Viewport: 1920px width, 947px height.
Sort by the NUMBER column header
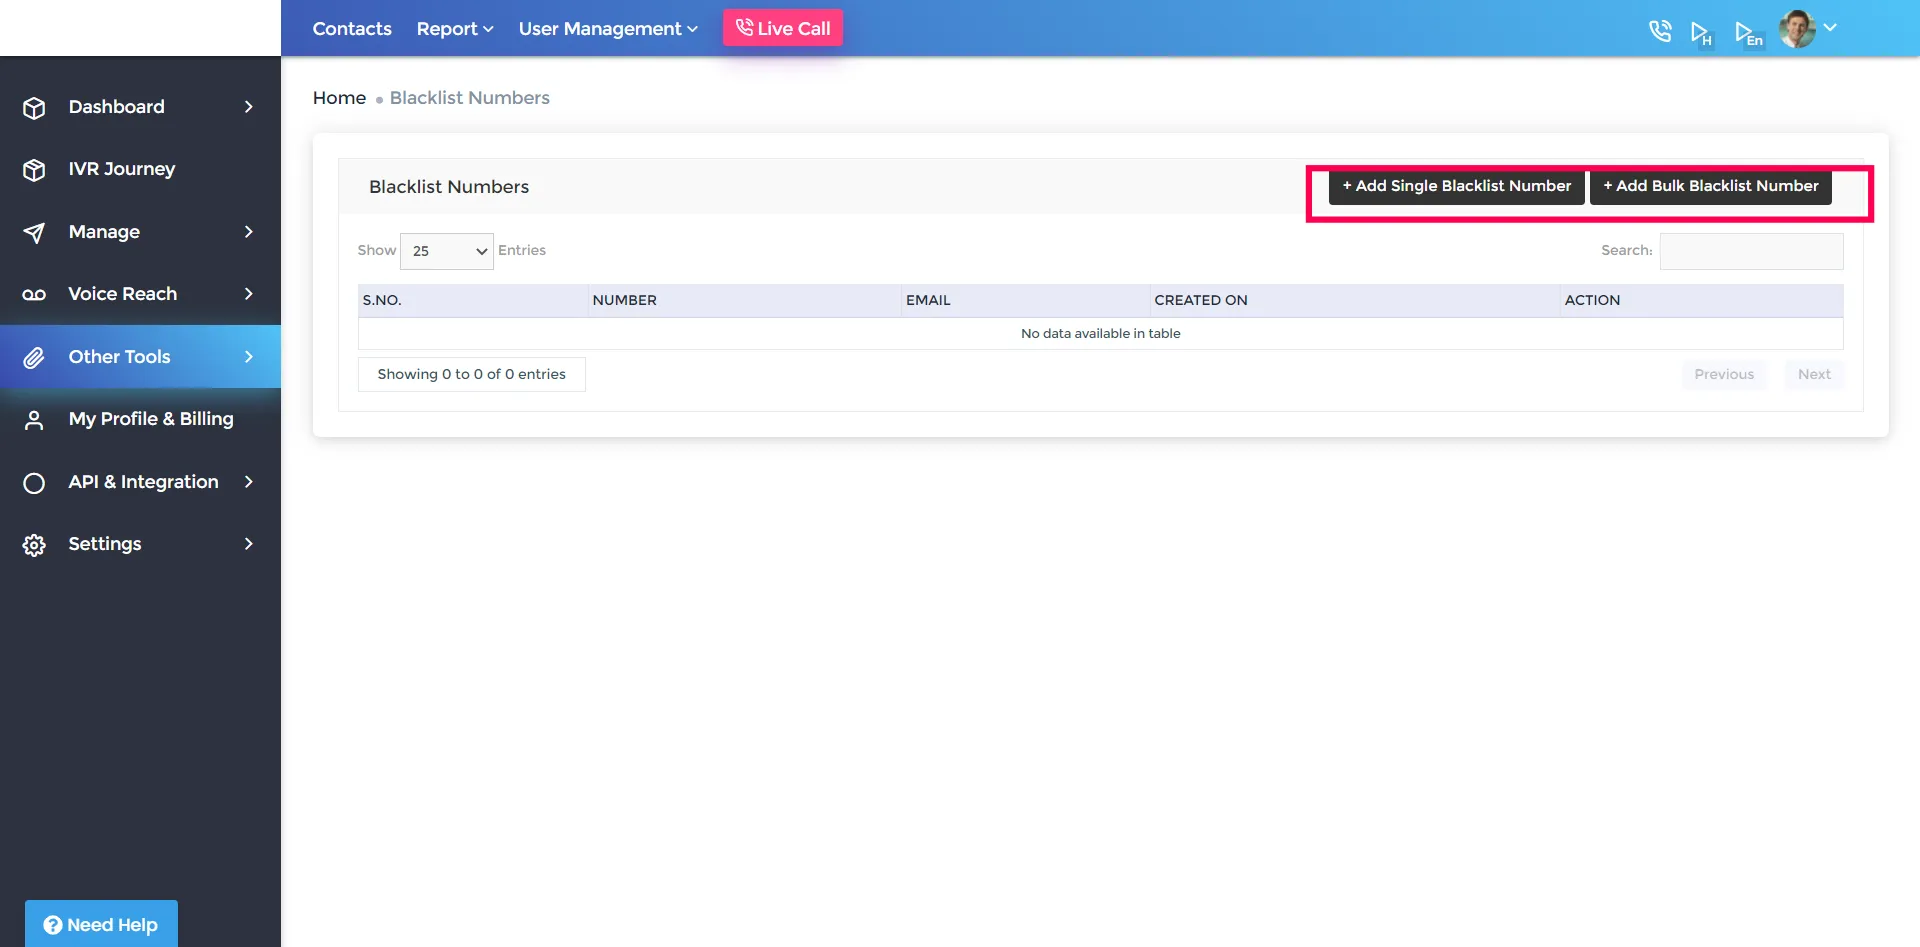[x=744, y=300]
